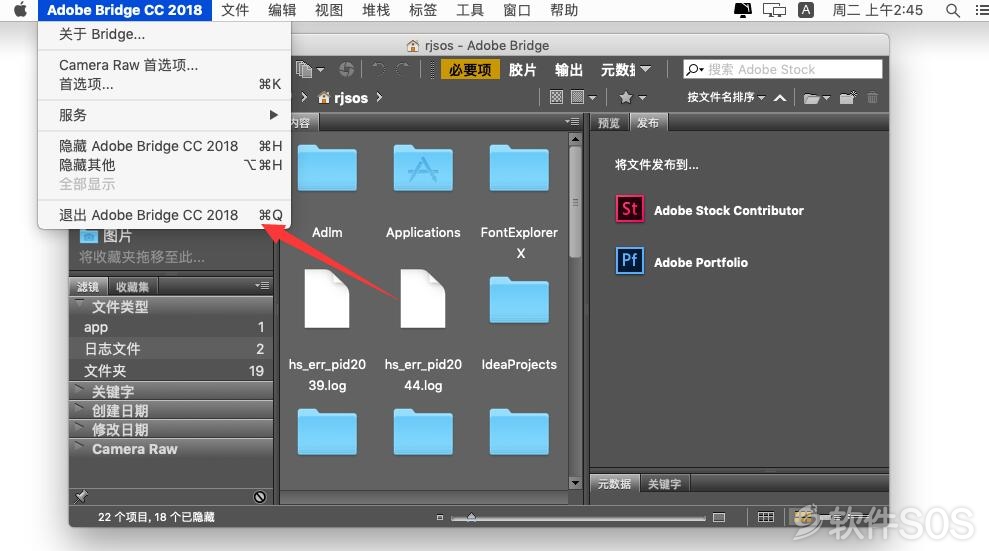The width and height of the screenshot is (989, 551).
Task: Toggle the 日志文件 file type filter
Action: coord(172,349)
